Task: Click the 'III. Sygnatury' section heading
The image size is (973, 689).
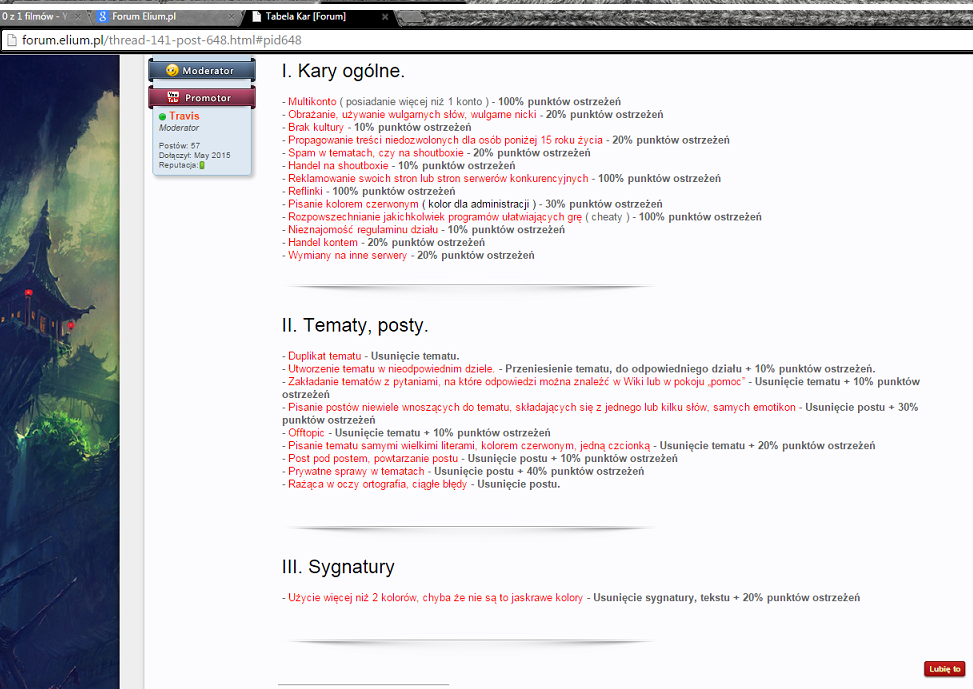Action: click(x=338, y=567)
